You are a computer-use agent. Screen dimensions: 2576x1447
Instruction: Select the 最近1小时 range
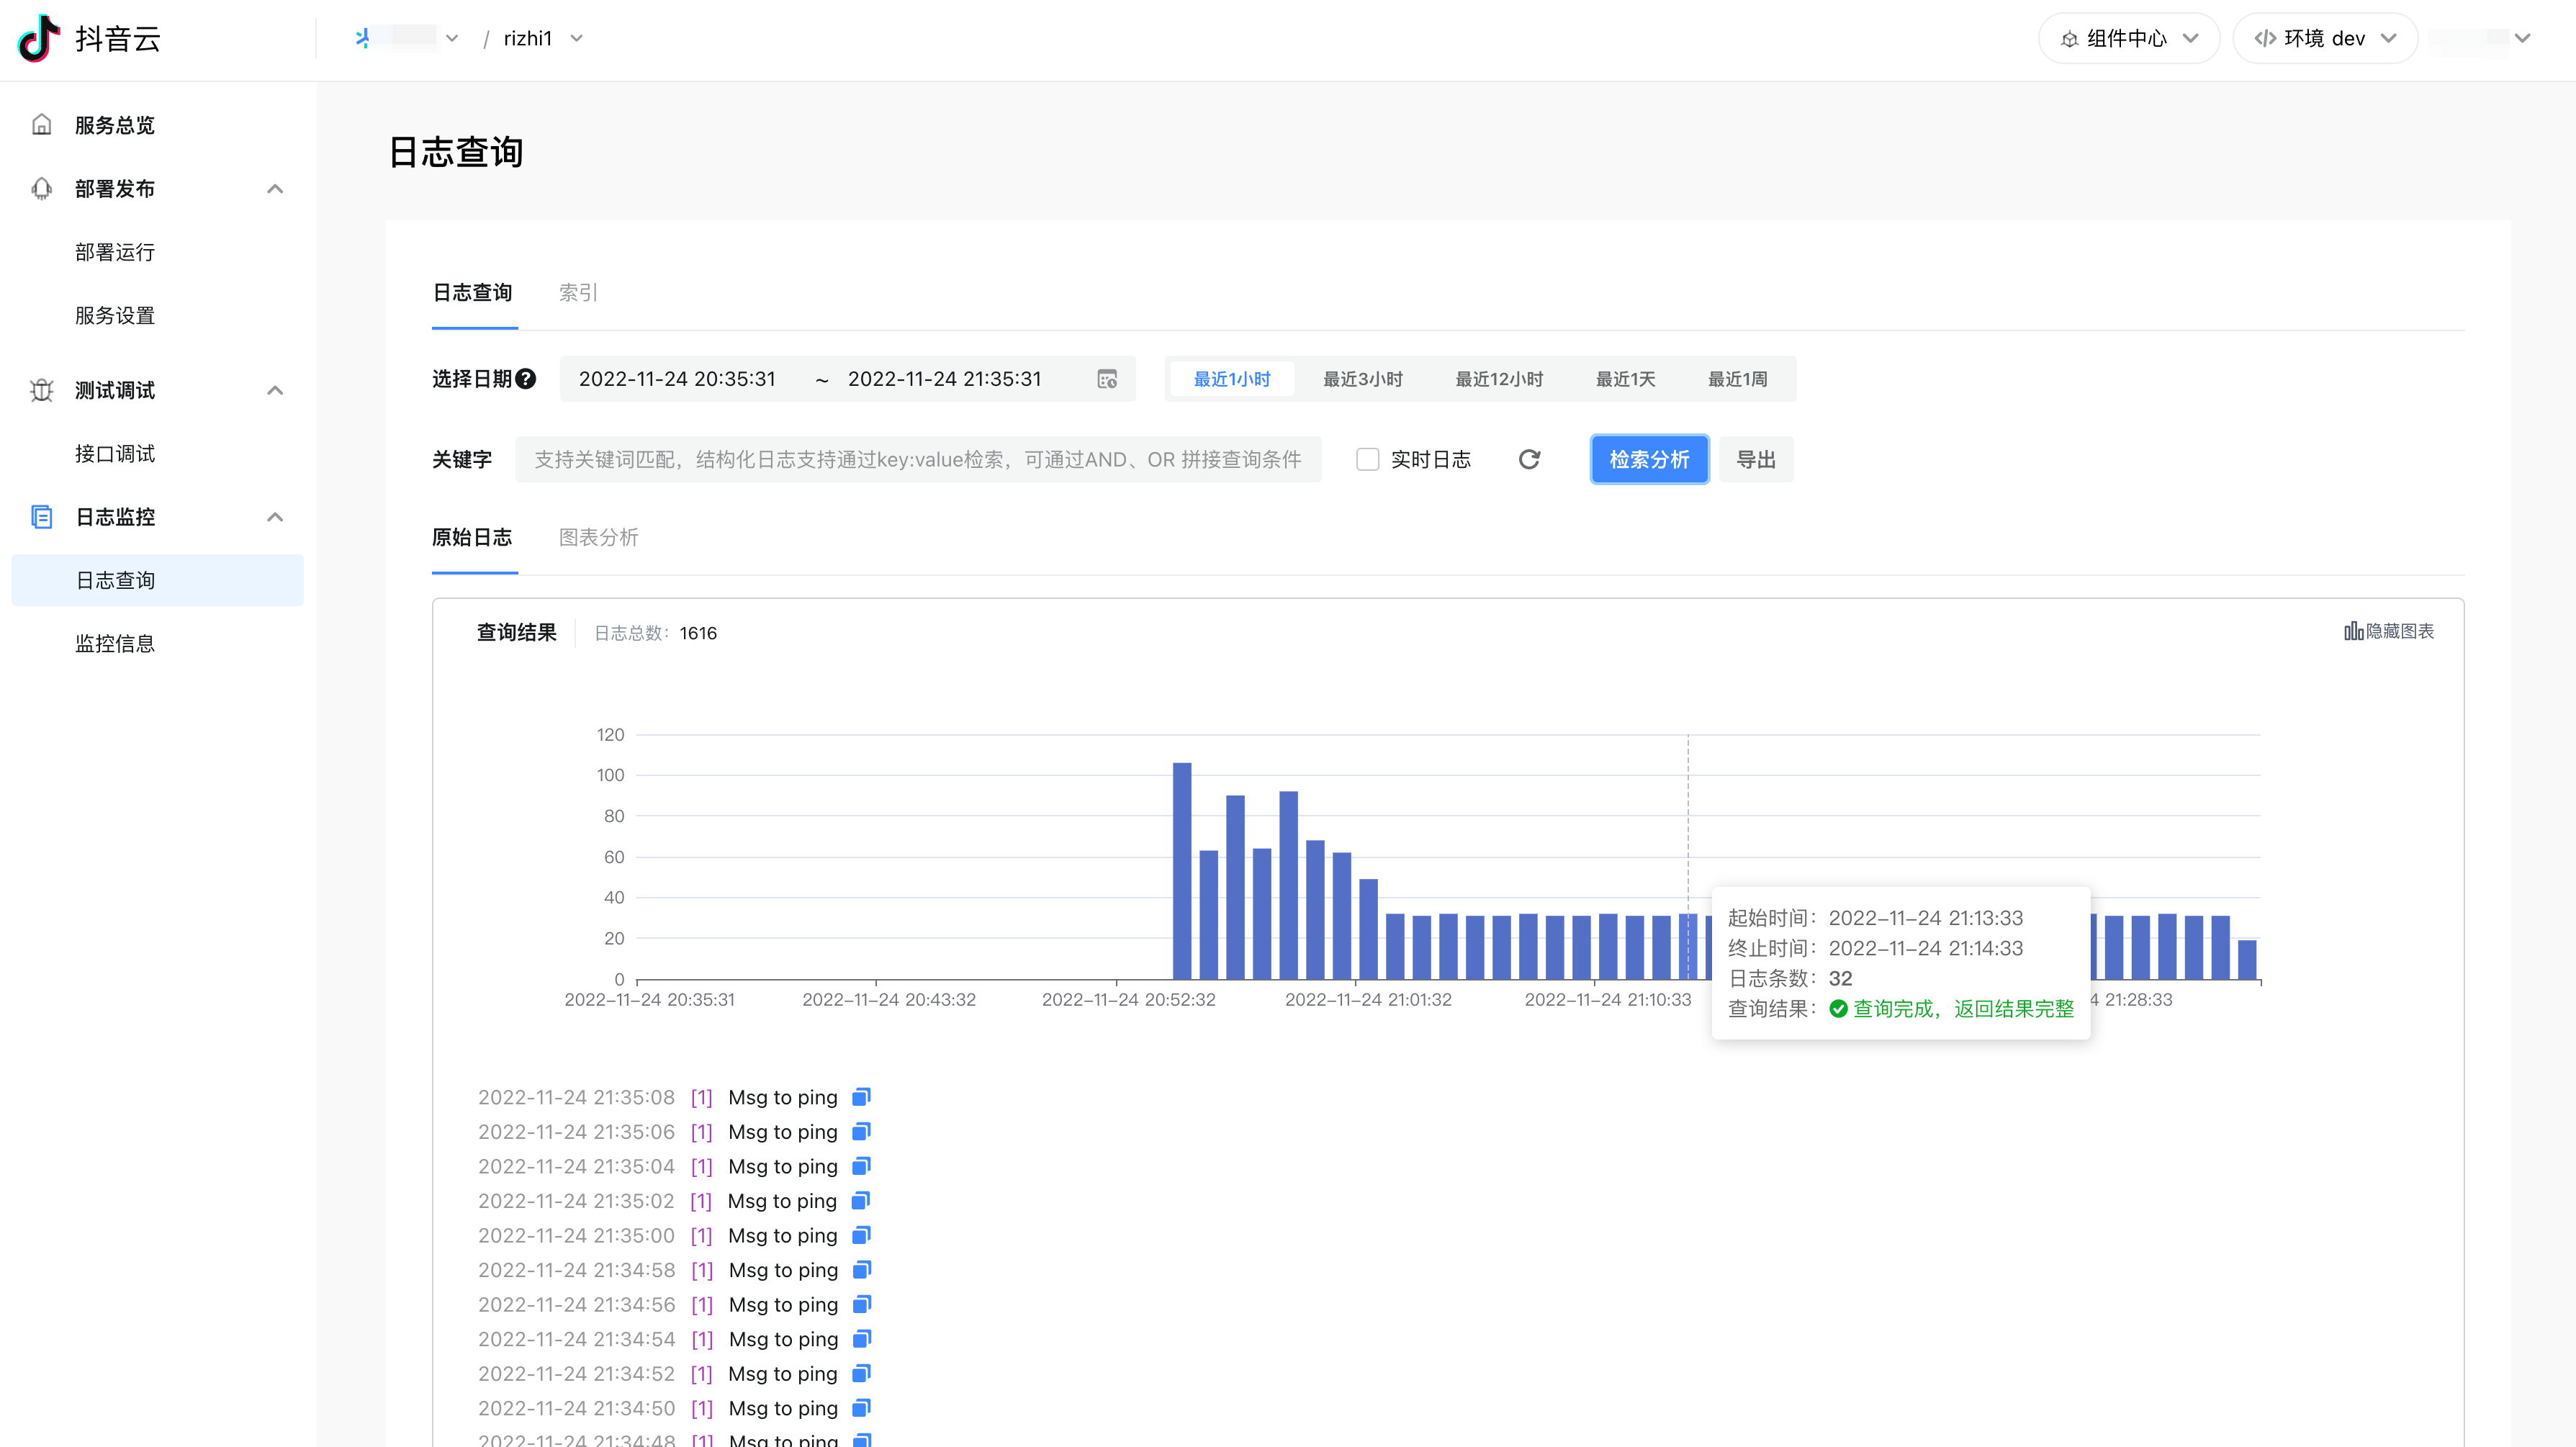(1232, 379)
